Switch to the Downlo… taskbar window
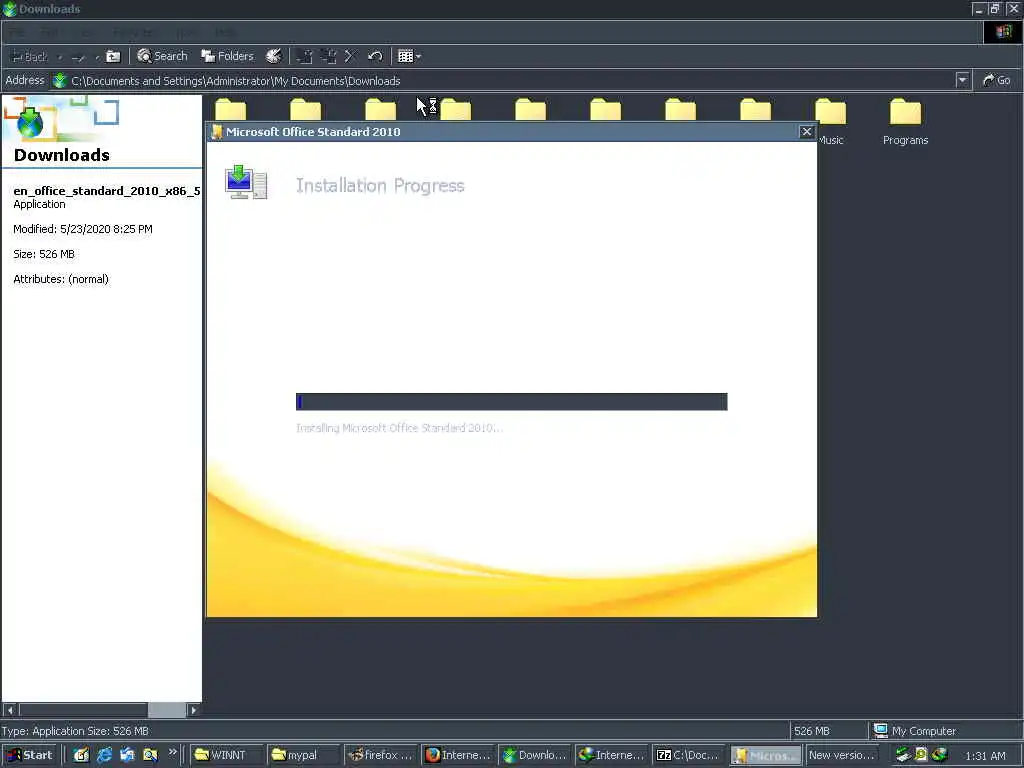The width and height of the screenshot is (1024, 768). coord(535,755)
